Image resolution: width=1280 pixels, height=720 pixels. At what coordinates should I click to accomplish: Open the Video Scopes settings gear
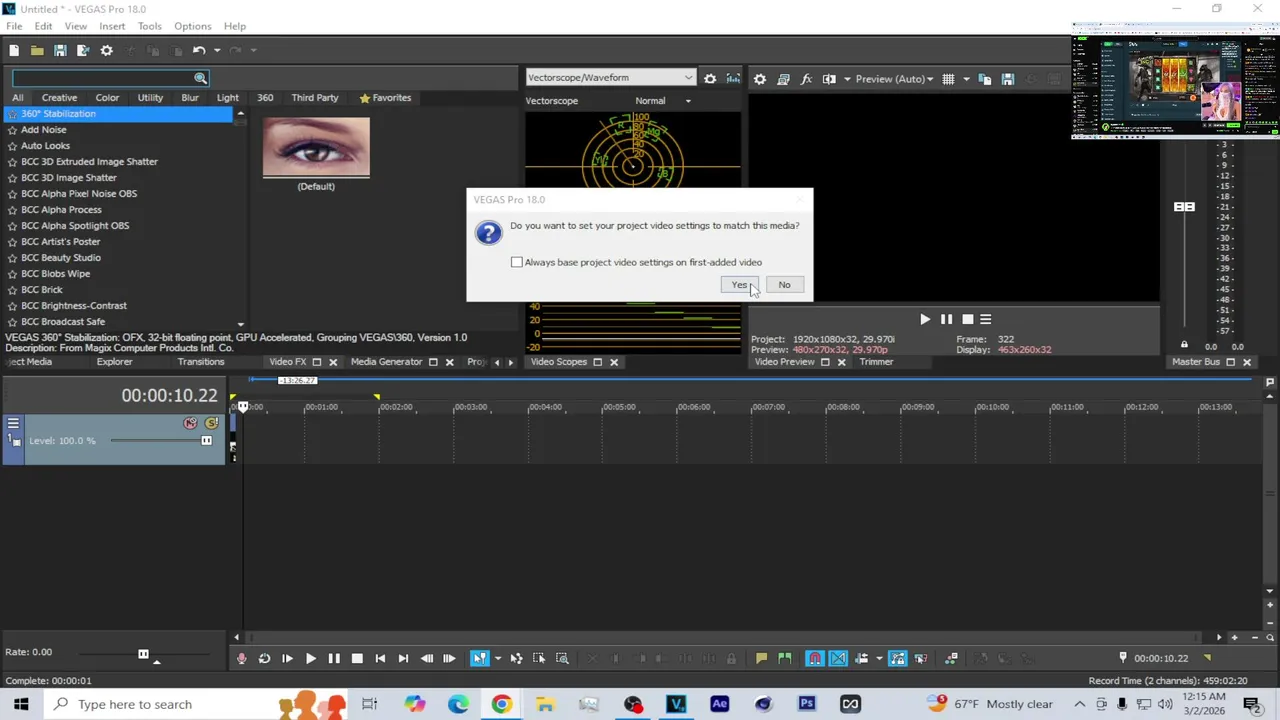pos(710,78)
